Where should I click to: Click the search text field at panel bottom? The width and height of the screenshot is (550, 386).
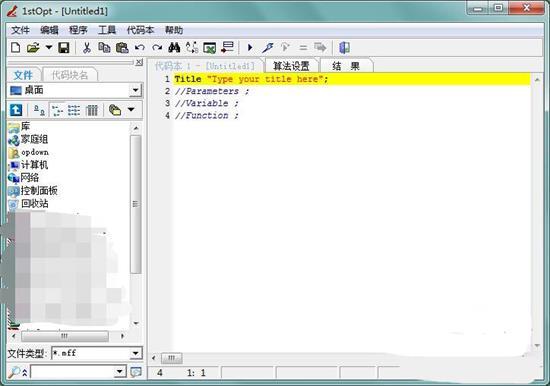pyautogui.click(x=73, y=372)
